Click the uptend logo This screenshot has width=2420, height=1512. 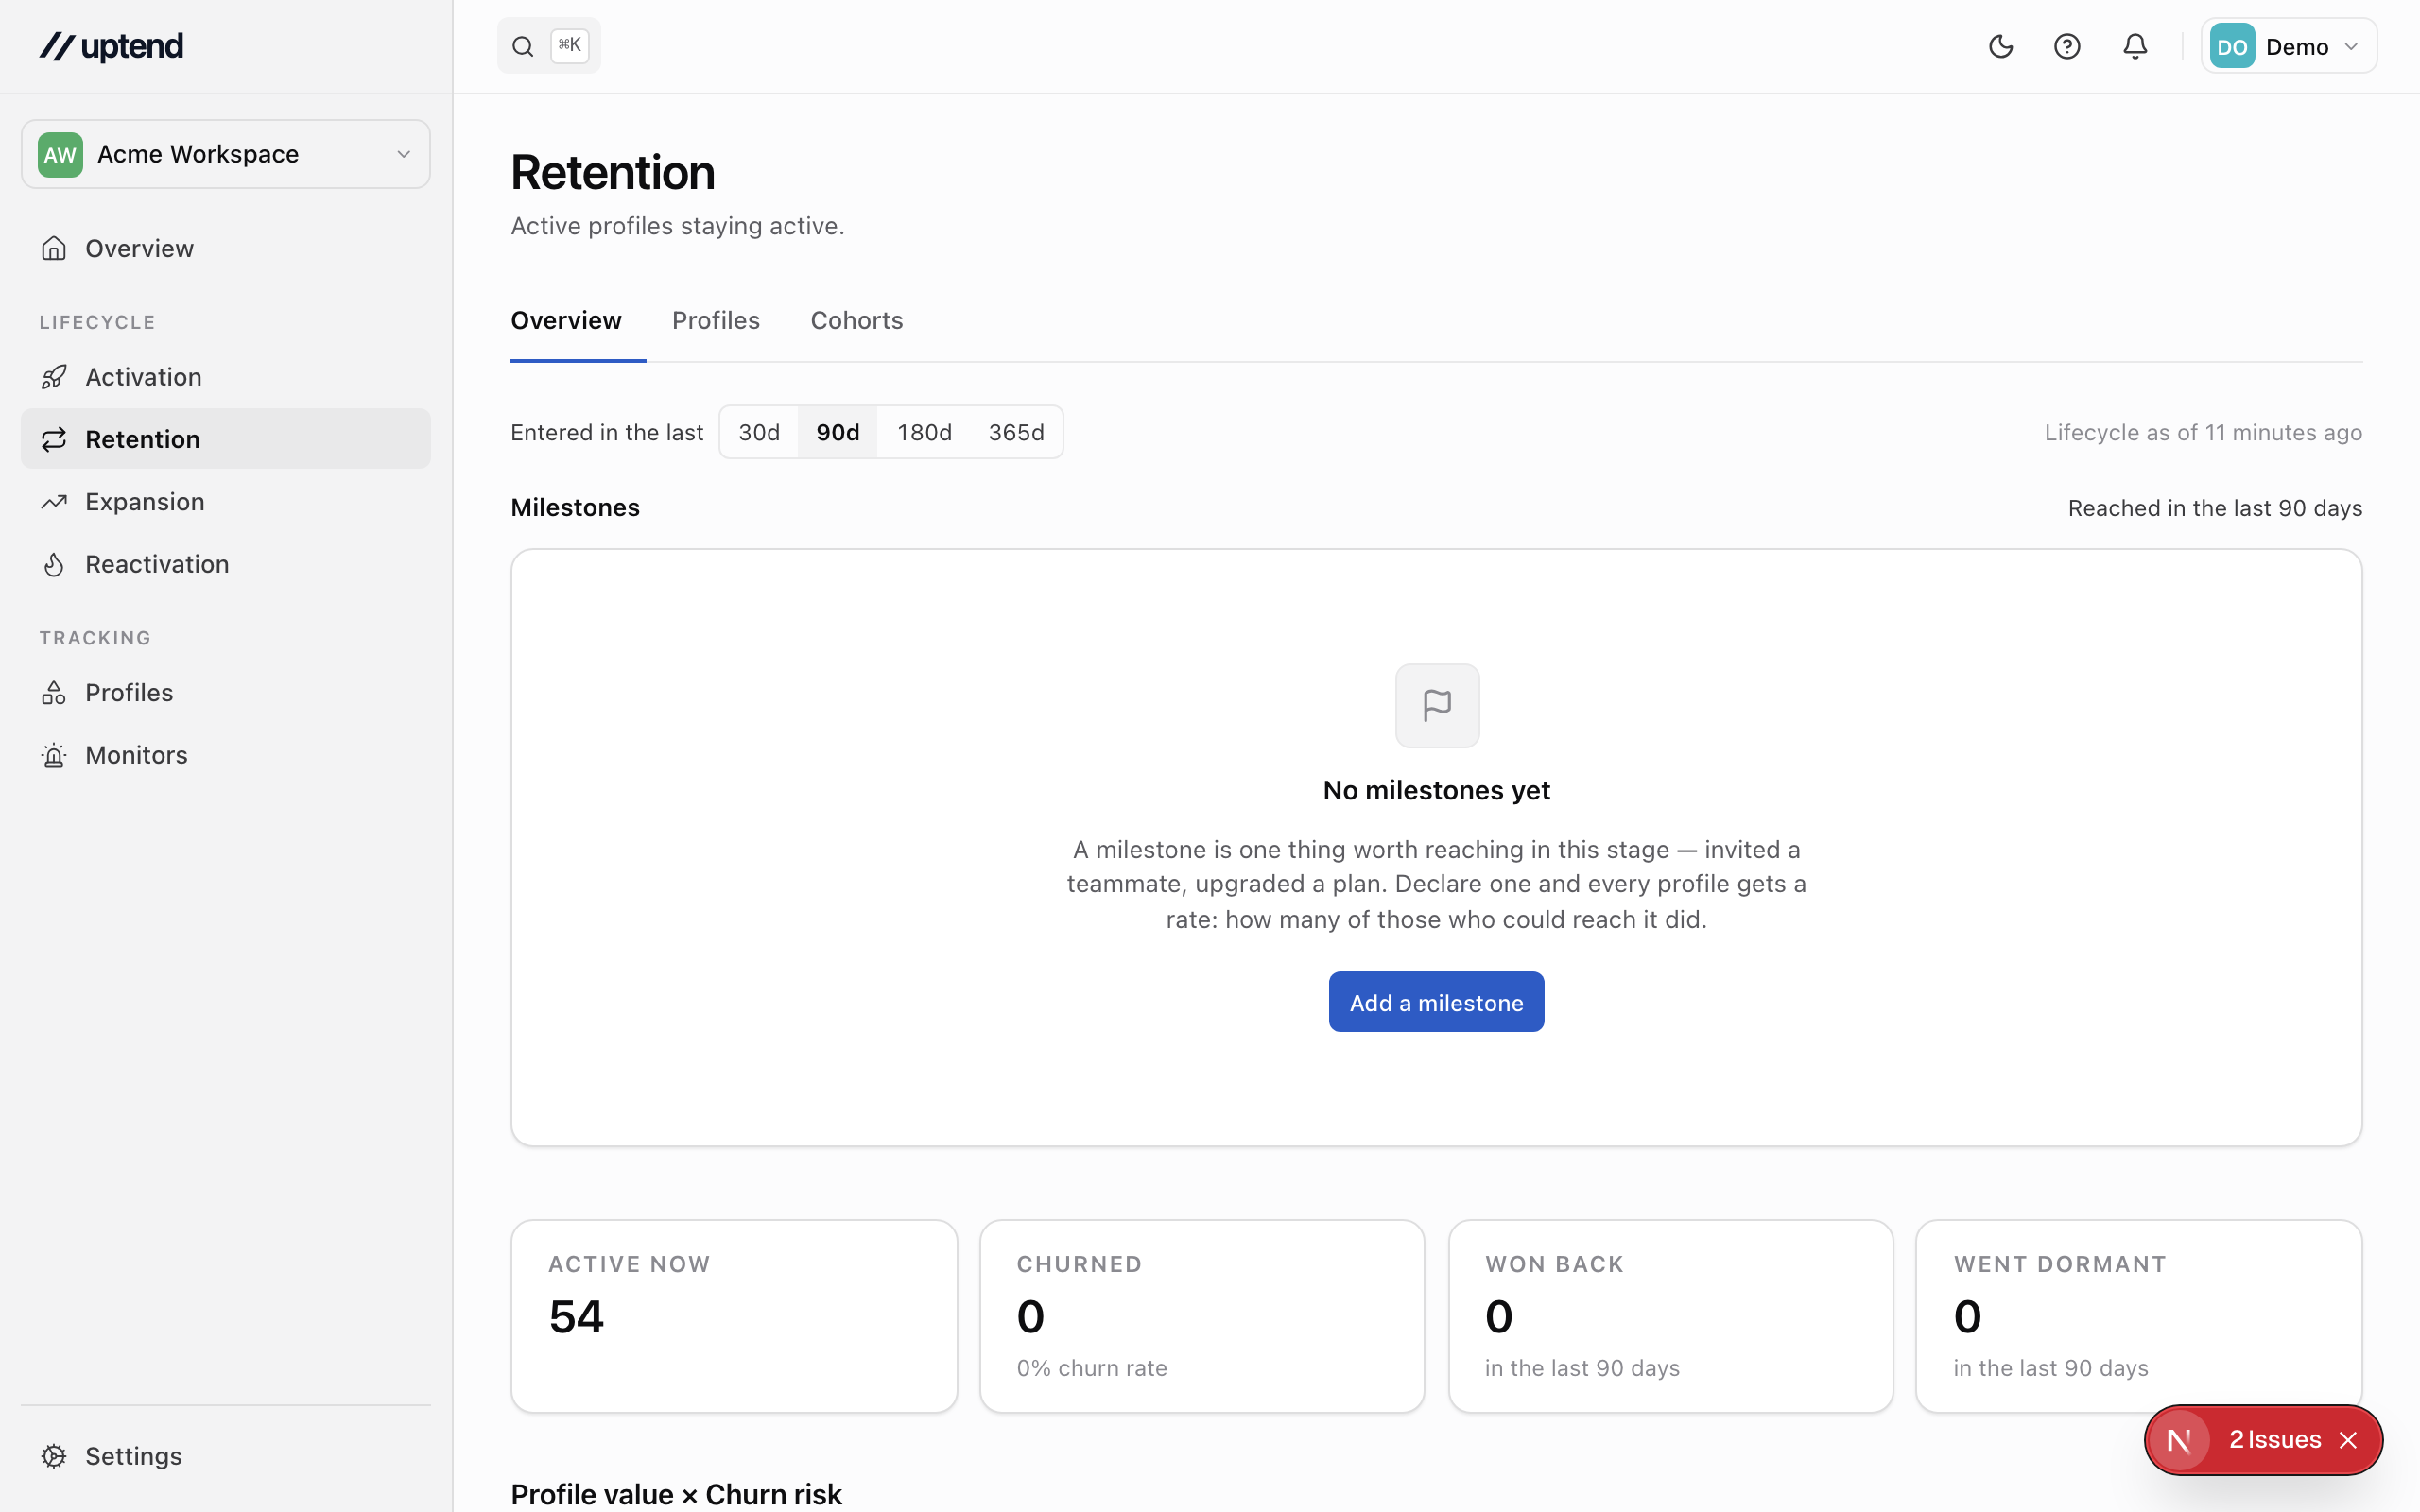pos(111,46)
